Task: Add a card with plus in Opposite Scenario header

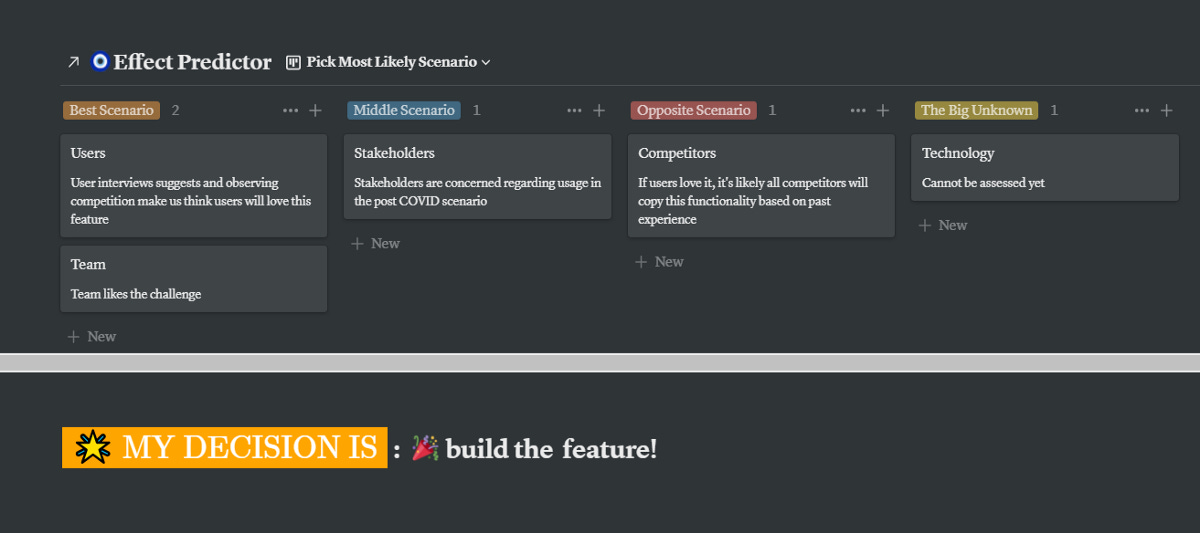Action: [883, 111]
